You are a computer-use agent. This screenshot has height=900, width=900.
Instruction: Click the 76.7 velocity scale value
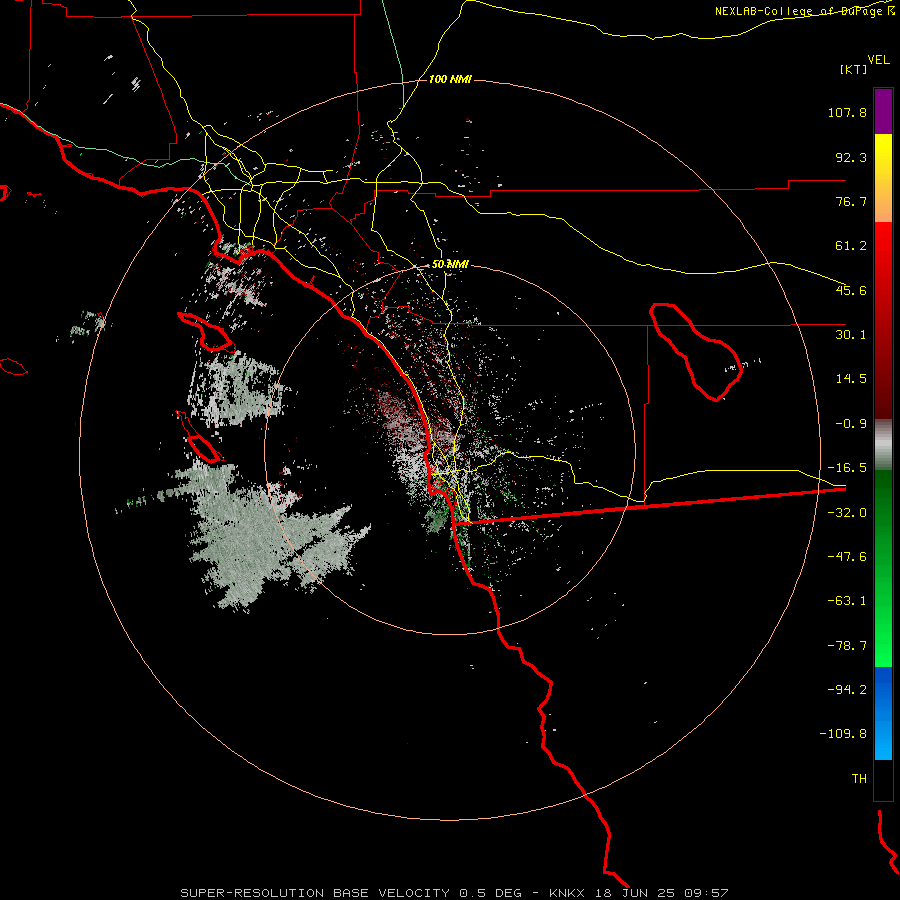(851, 201)
